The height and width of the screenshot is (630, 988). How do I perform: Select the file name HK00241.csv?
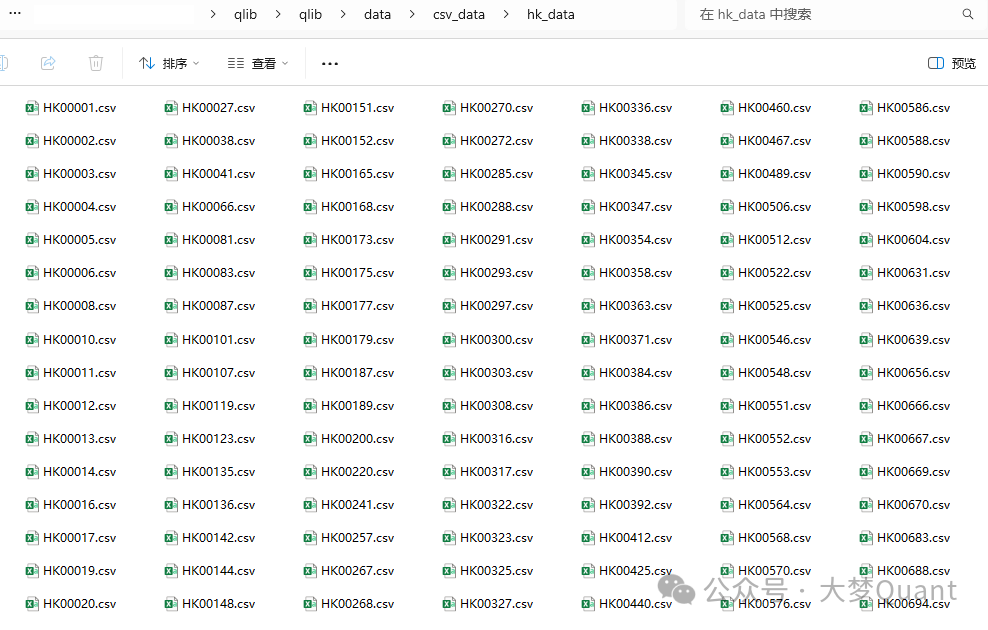[x=357, y=505]
